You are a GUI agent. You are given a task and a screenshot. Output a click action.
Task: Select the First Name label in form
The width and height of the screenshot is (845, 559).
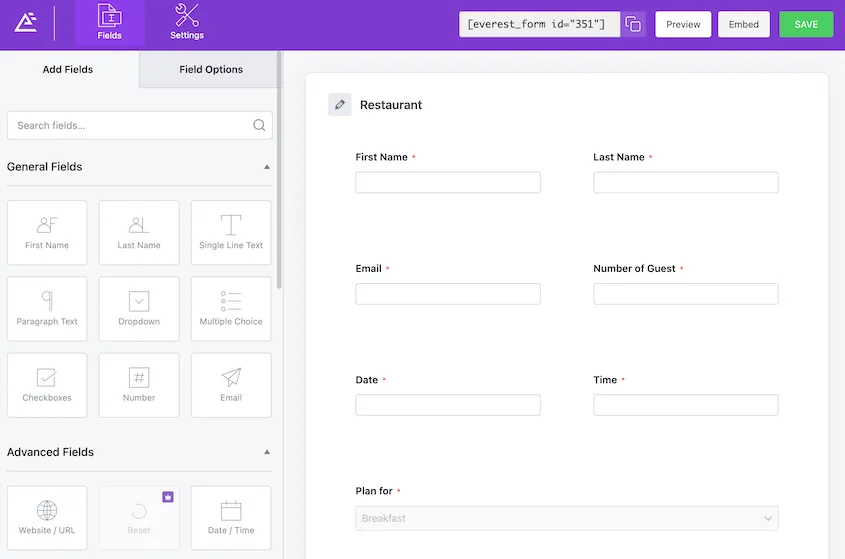[382, 157]
